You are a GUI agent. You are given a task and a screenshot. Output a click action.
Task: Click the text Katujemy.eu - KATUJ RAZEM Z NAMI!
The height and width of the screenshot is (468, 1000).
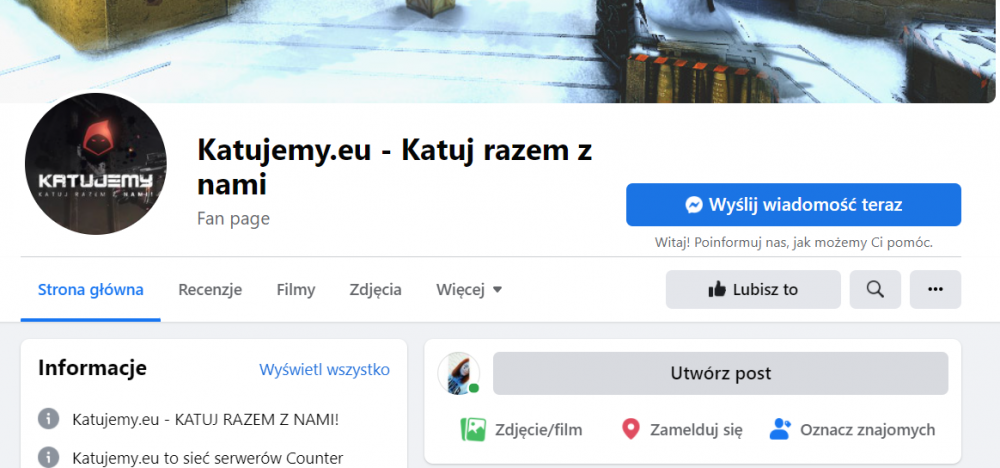[x=206, y=420]
